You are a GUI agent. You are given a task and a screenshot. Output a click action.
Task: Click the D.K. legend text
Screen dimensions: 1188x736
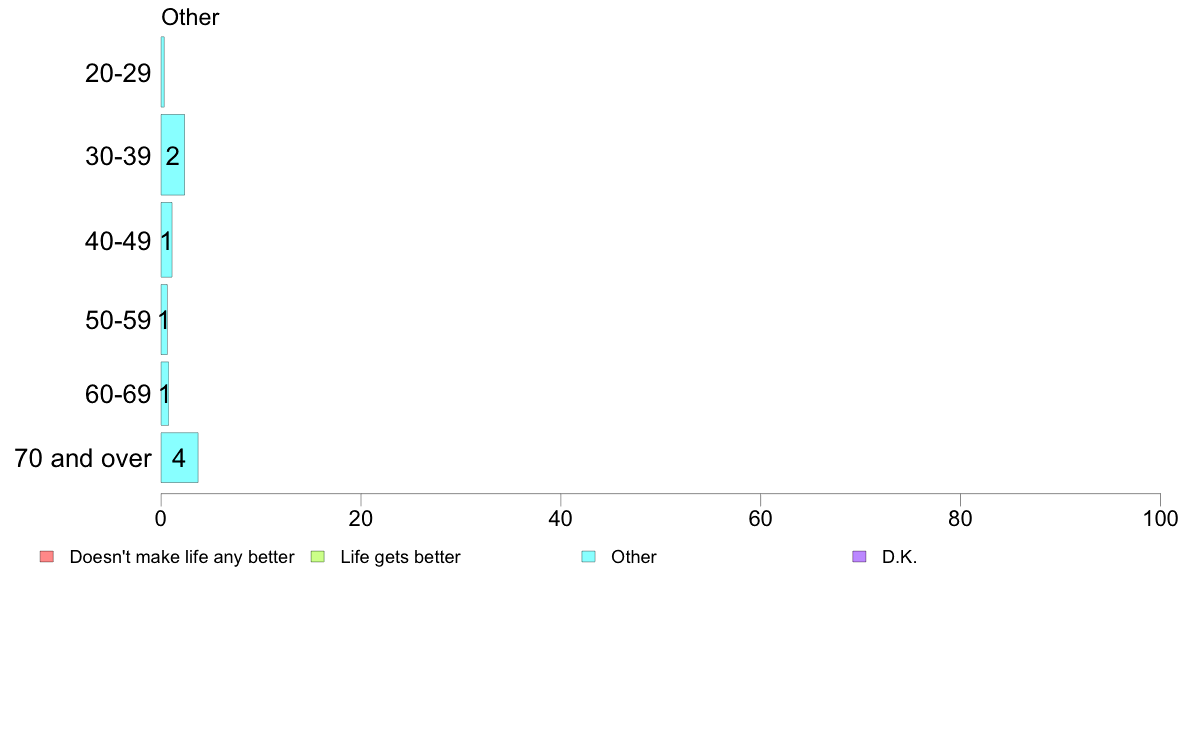click(899, 557)
